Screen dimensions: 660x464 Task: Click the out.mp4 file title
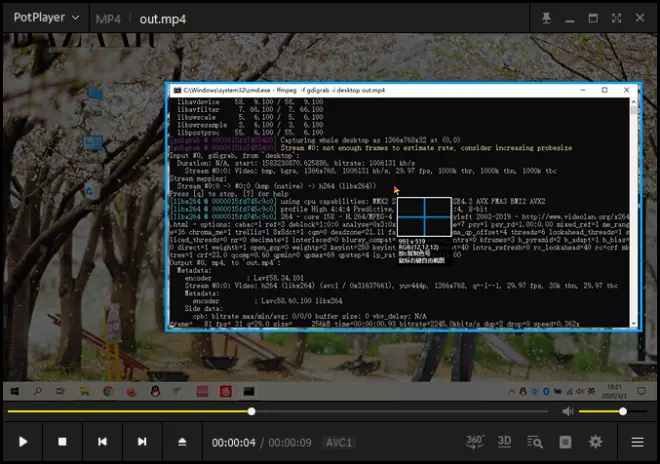(x=162, y=19)
